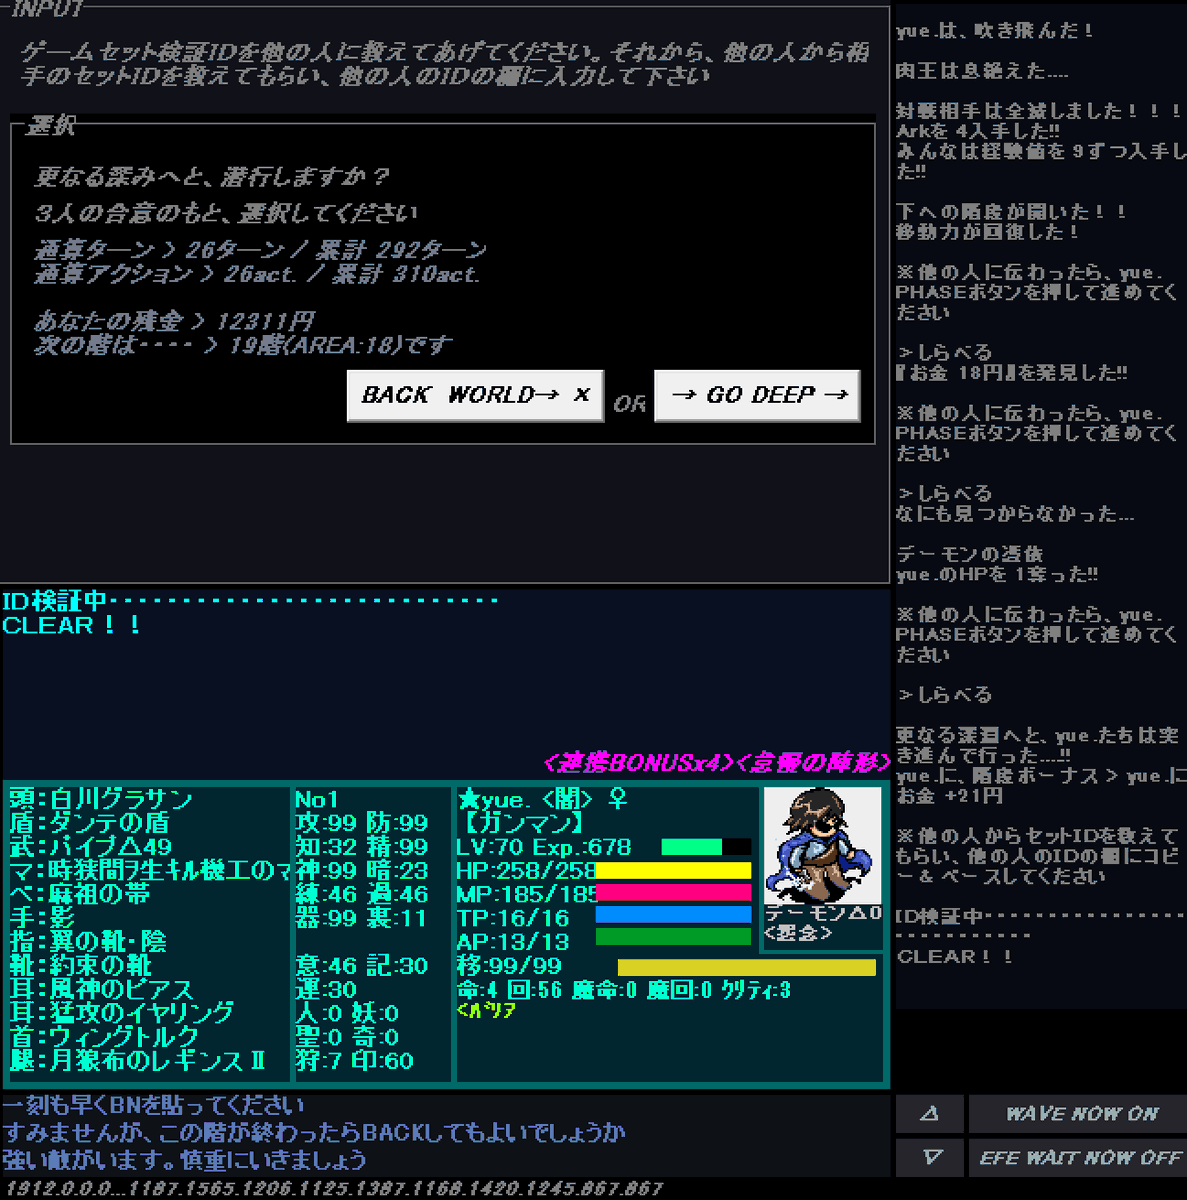Click the '攻:99 防:99' stat line

pos(362,823)
